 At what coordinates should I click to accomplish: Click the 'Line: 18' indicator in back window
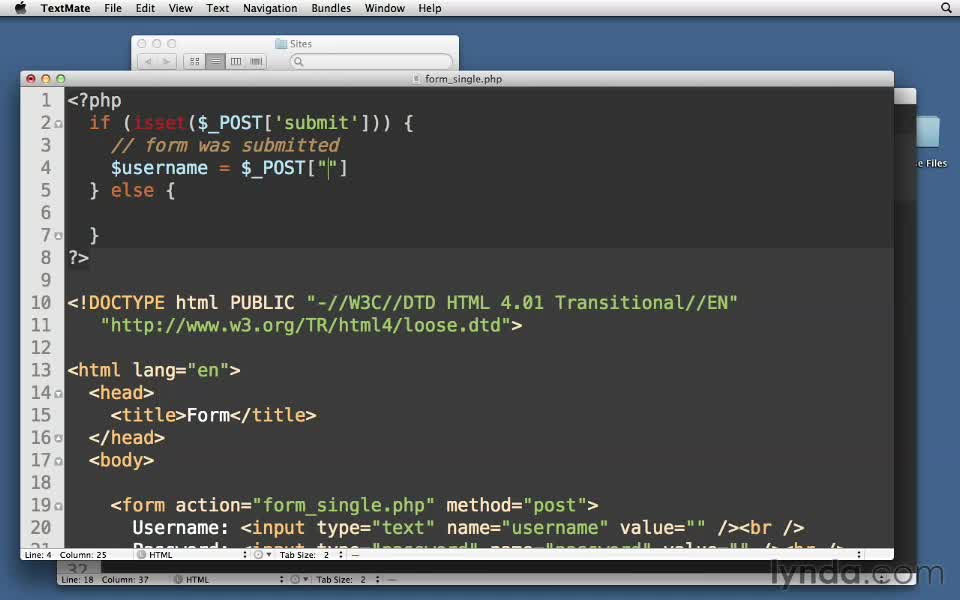pyautogui.click(x=77, y=579)
